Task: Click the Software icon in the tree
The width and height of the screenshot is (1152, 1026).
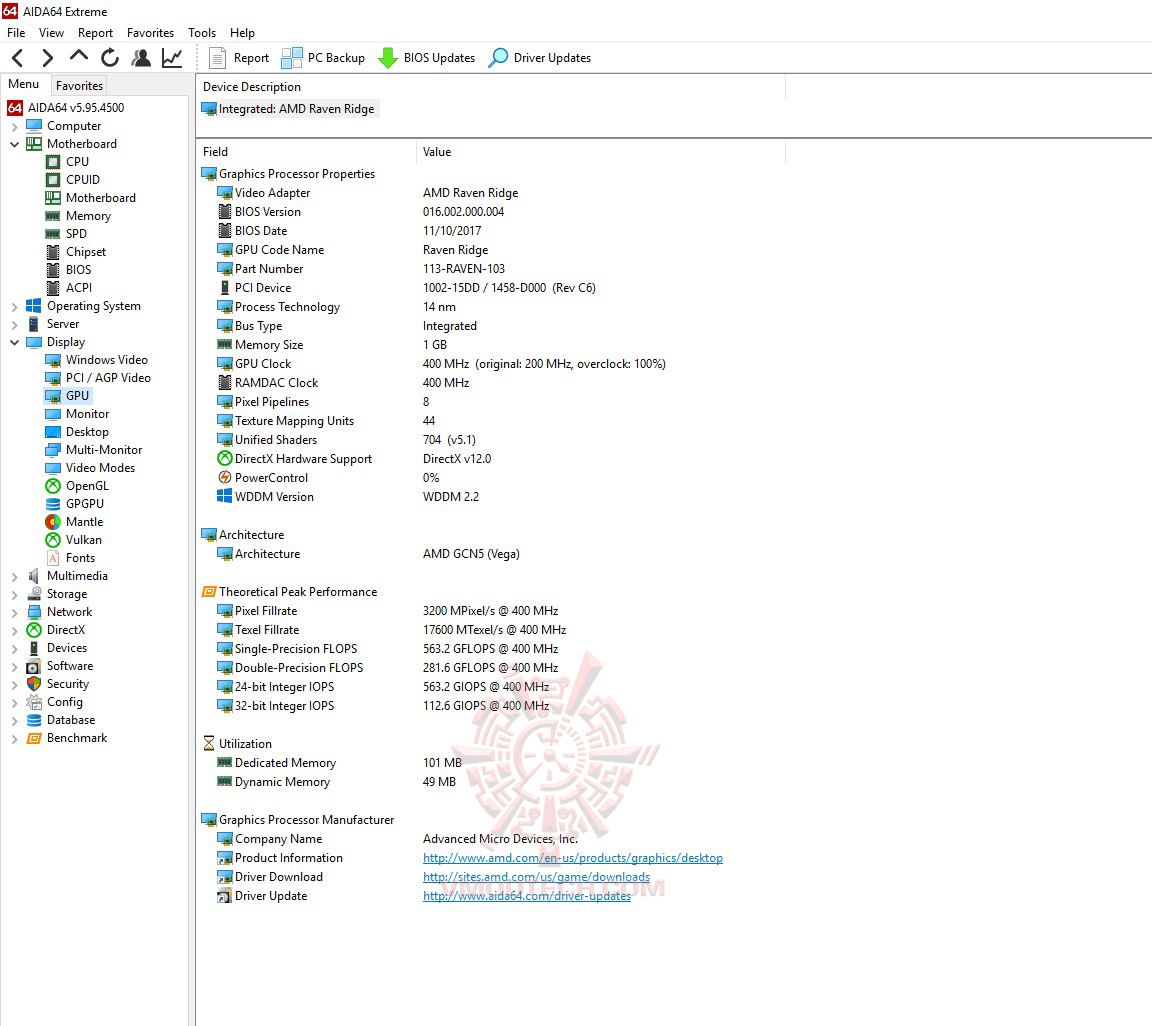Action: pyautogui.click(x=34, y=666)
